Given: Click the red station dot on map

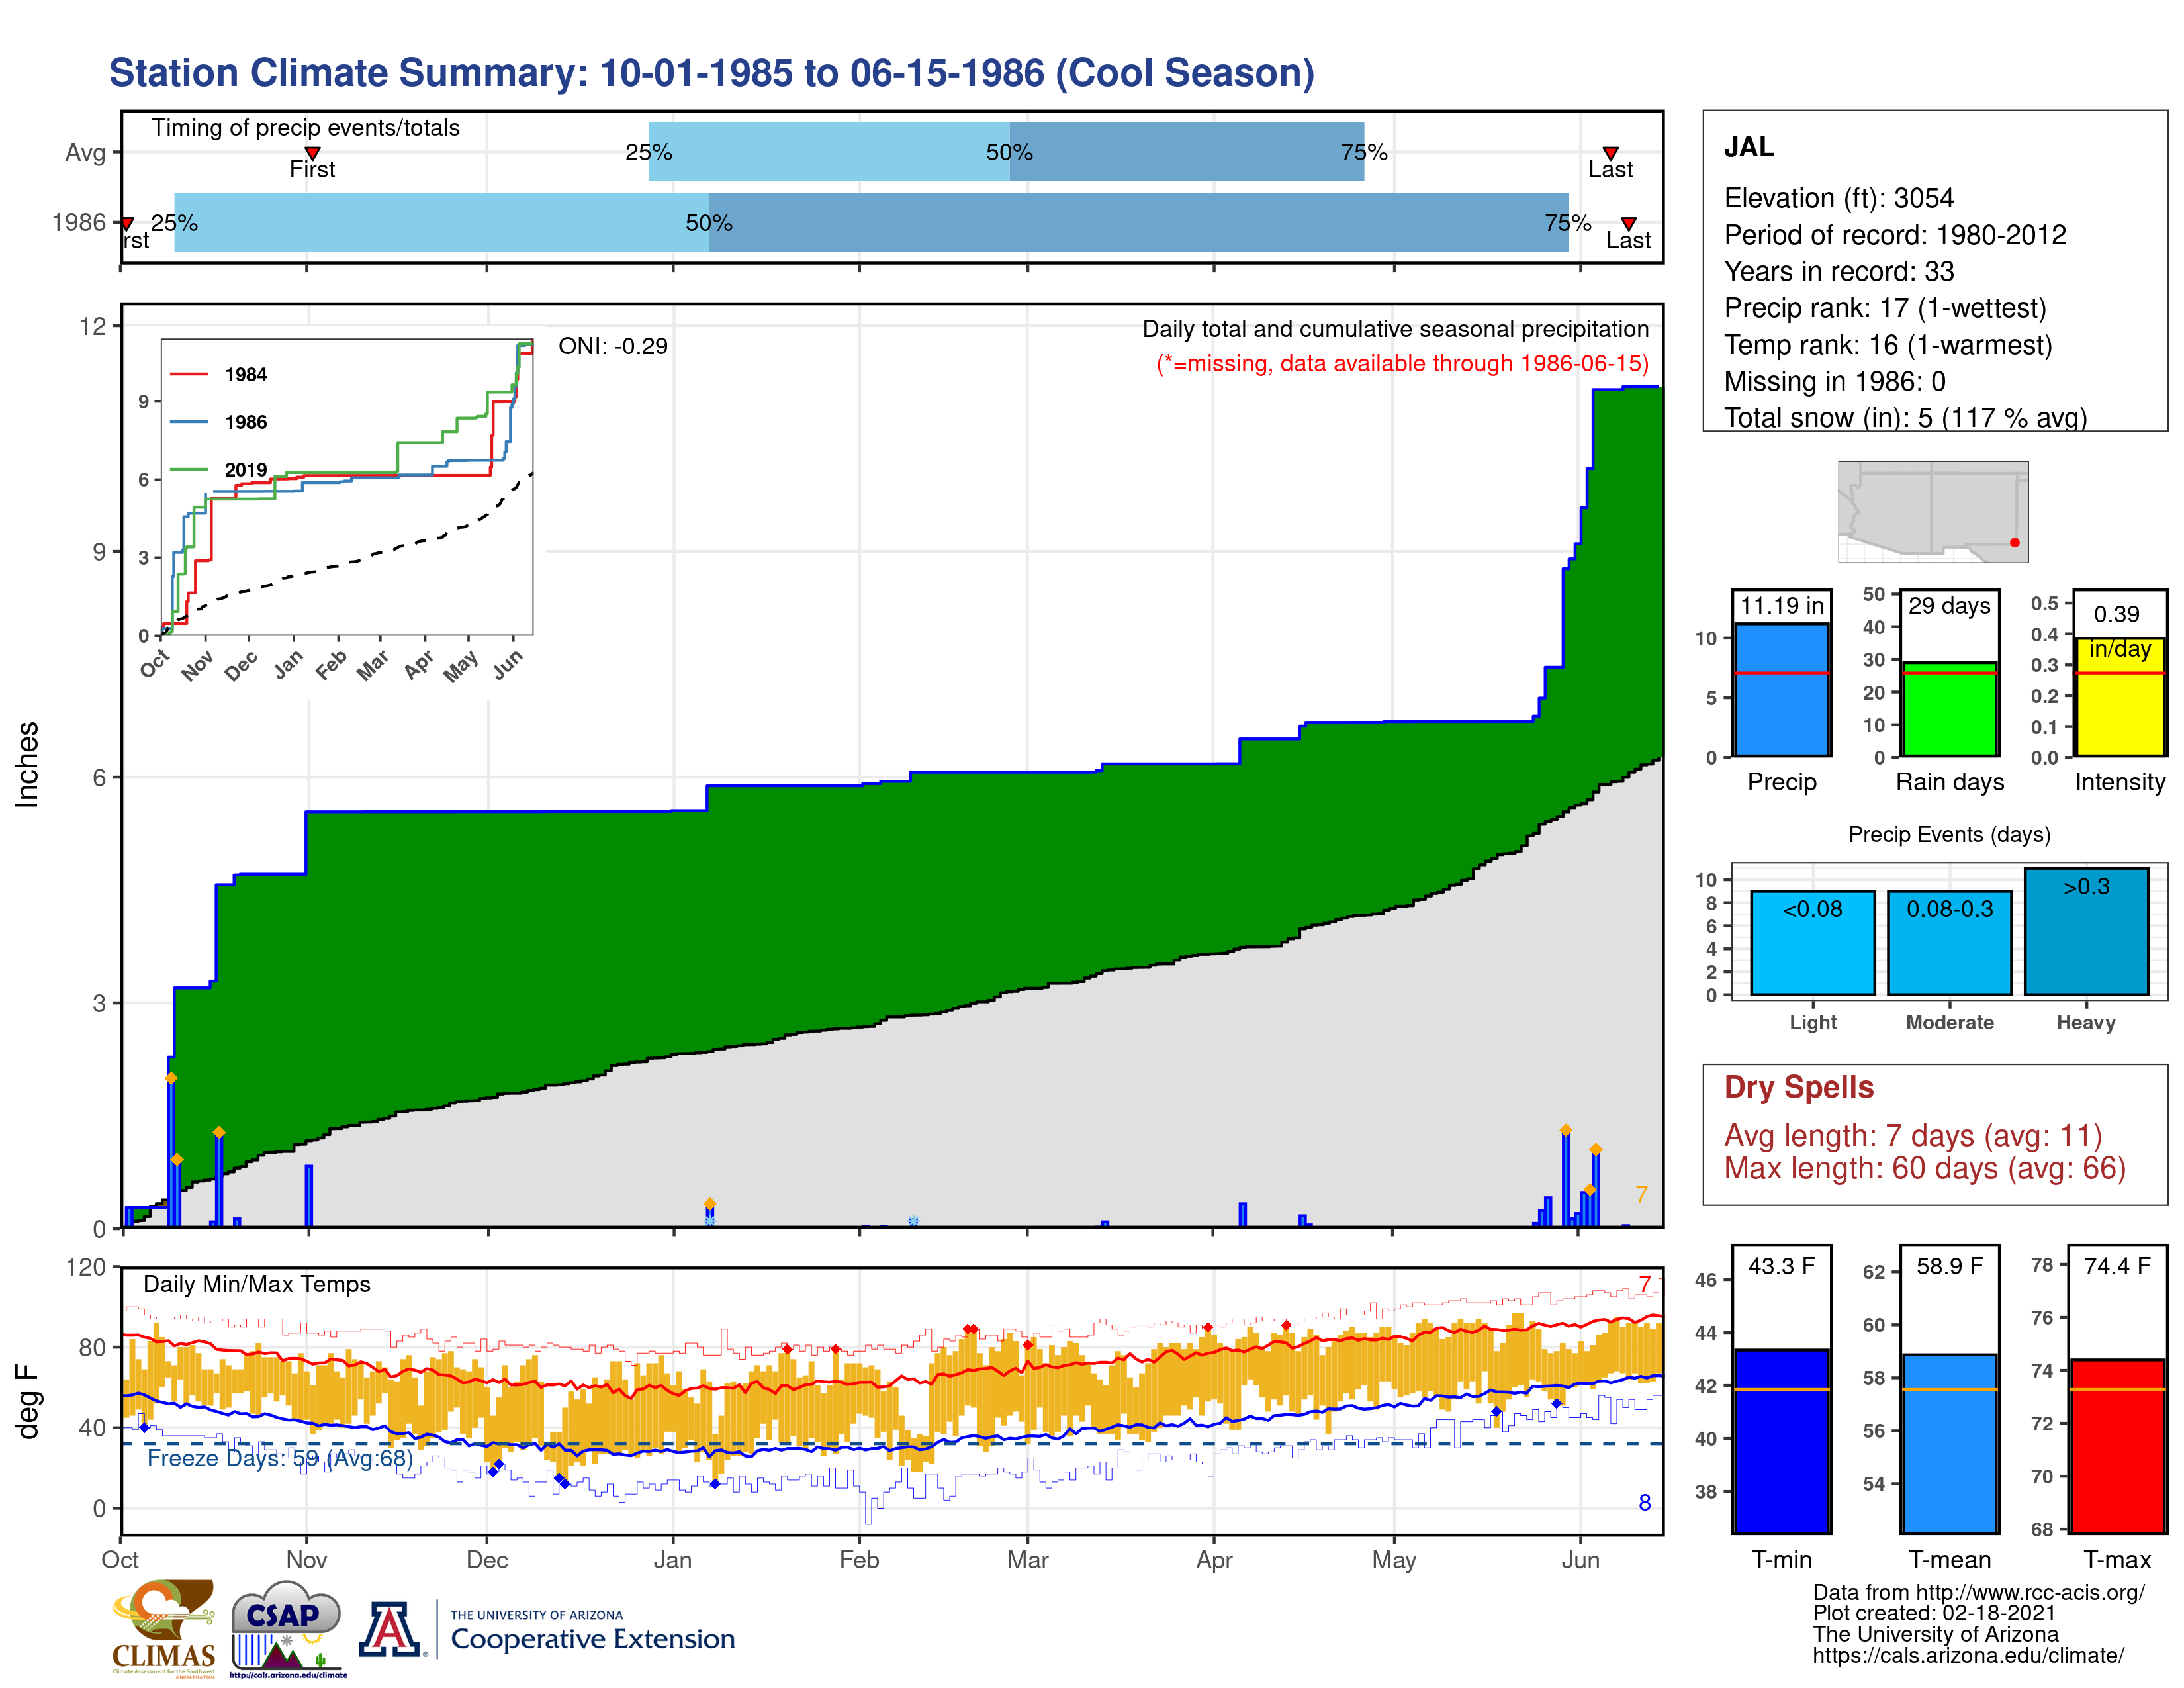Looking at the screenshot, I should click(x=2014, y=542).
